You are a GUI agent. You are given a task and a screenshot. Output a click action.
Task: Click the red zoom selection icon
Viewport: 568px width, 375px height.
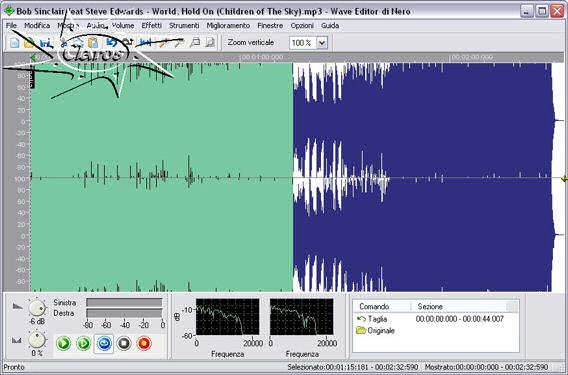pos(195,43)
